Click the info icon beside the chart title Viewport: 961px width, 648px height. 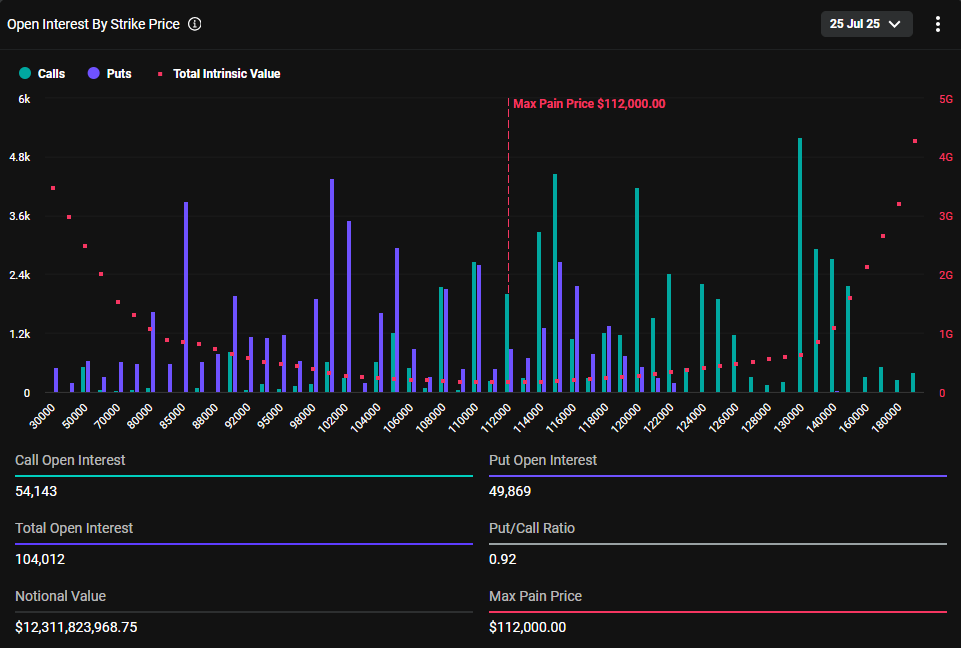195,24
